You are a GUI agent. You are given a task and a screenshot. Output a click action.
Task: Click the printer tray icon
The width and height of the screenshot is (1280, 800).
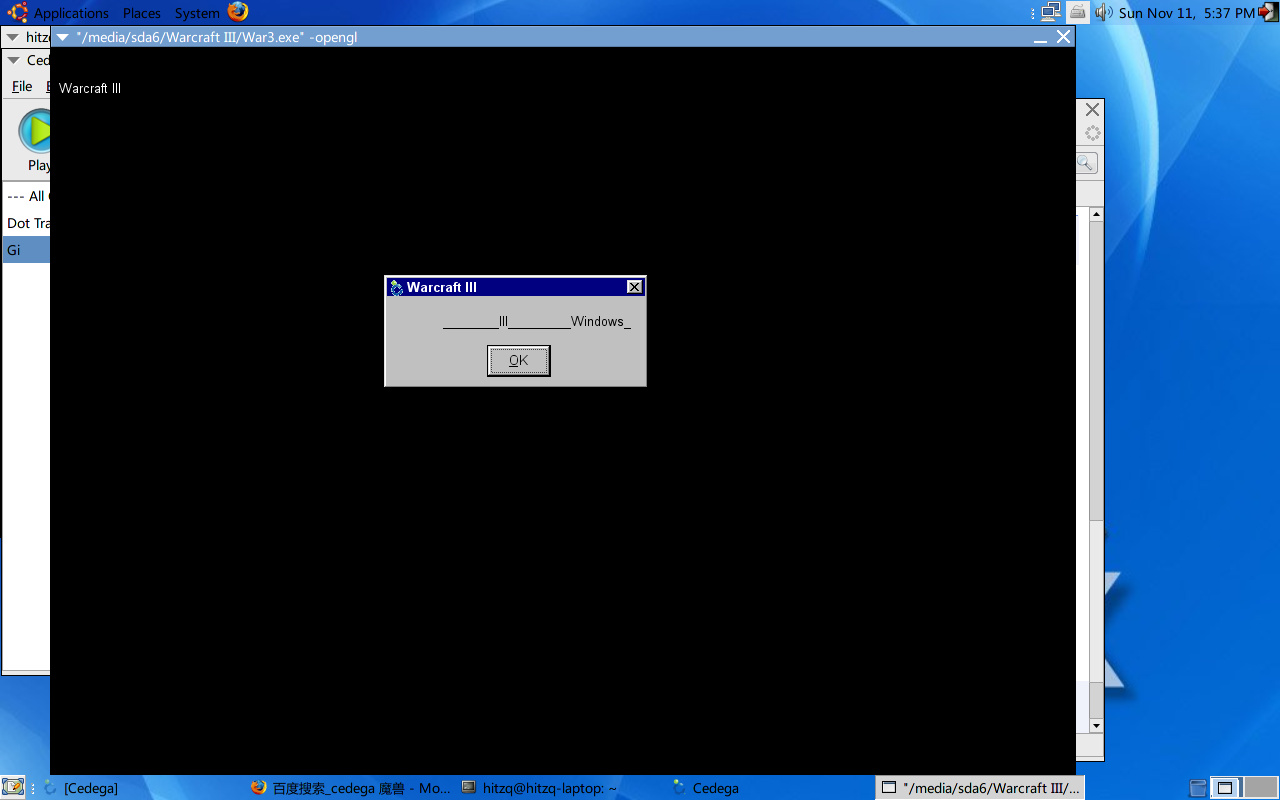[x=1077, y=12]
